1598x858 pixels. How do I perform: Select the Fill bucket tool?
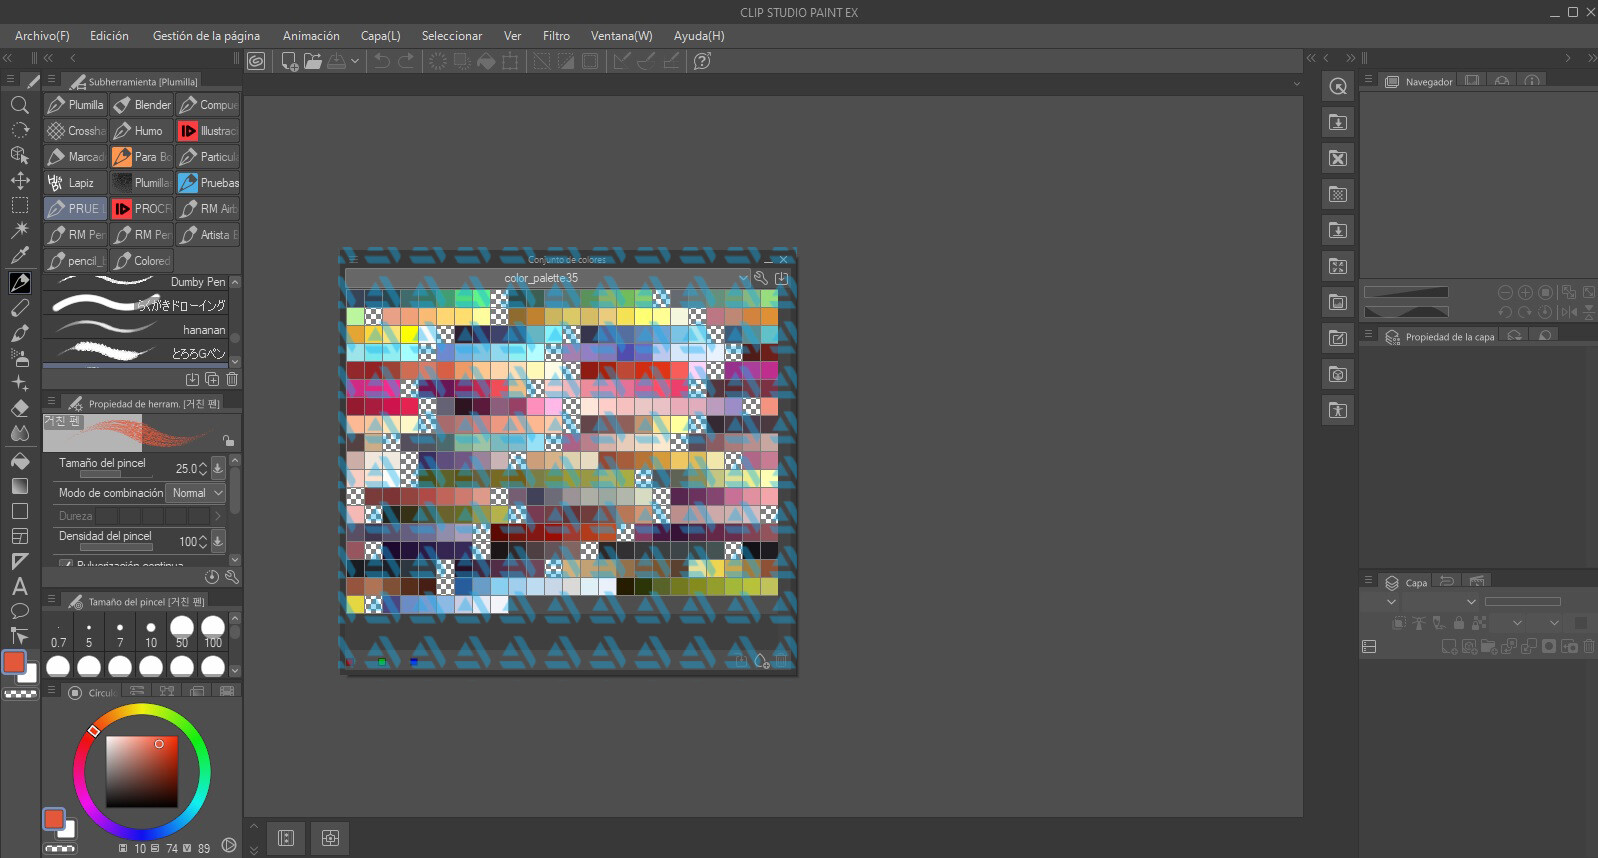19,461
